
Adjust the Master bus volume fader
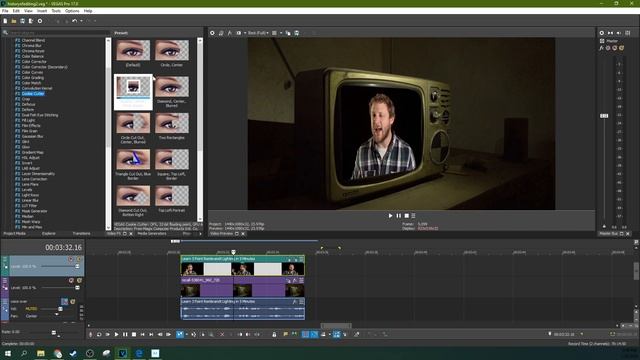tap(604, 116)
